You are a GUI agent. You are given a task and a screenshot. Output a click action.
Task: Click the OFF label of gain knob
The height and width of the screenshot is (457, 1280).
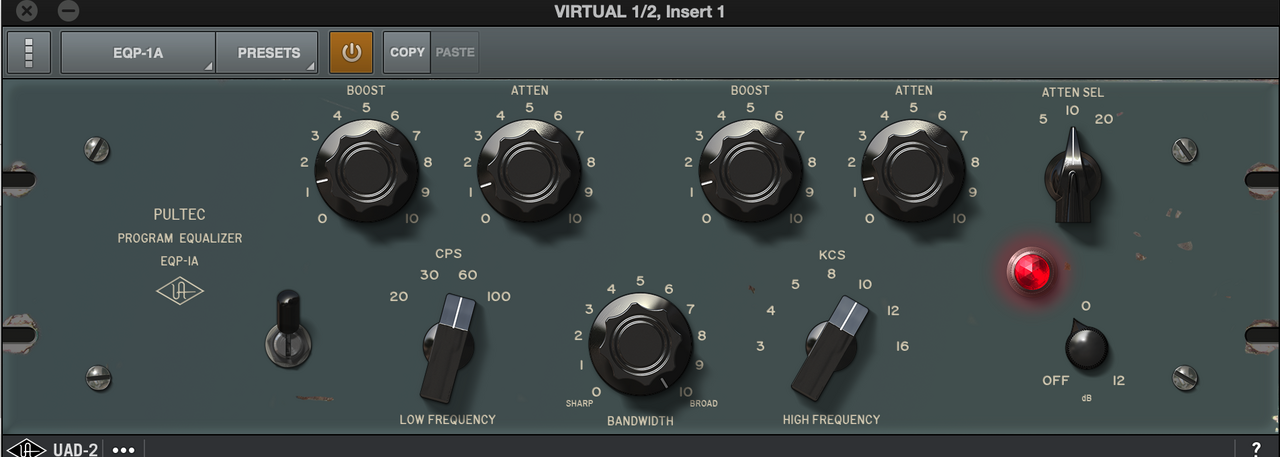[x=1056, y=381]
